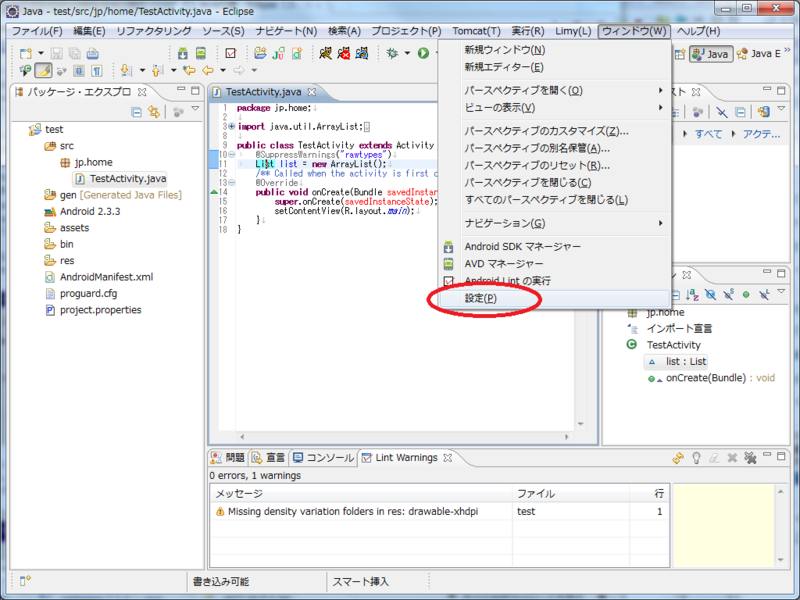Viewport: 800px width, 600px height.
Task: Open the プロジェクト(P) menu
Action: pyautogui.click(x=406, y=31)
